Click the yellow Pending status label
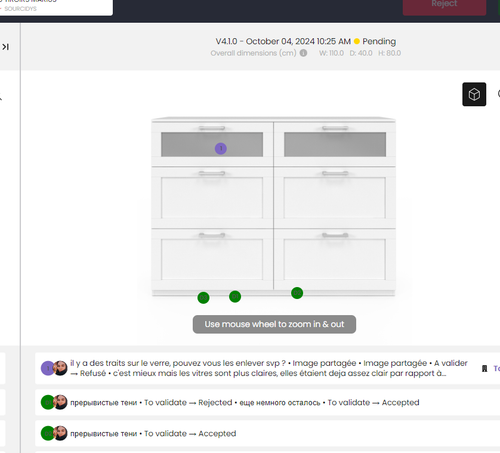The height and width of the screenshot is (453, 500). coord(375,41)
